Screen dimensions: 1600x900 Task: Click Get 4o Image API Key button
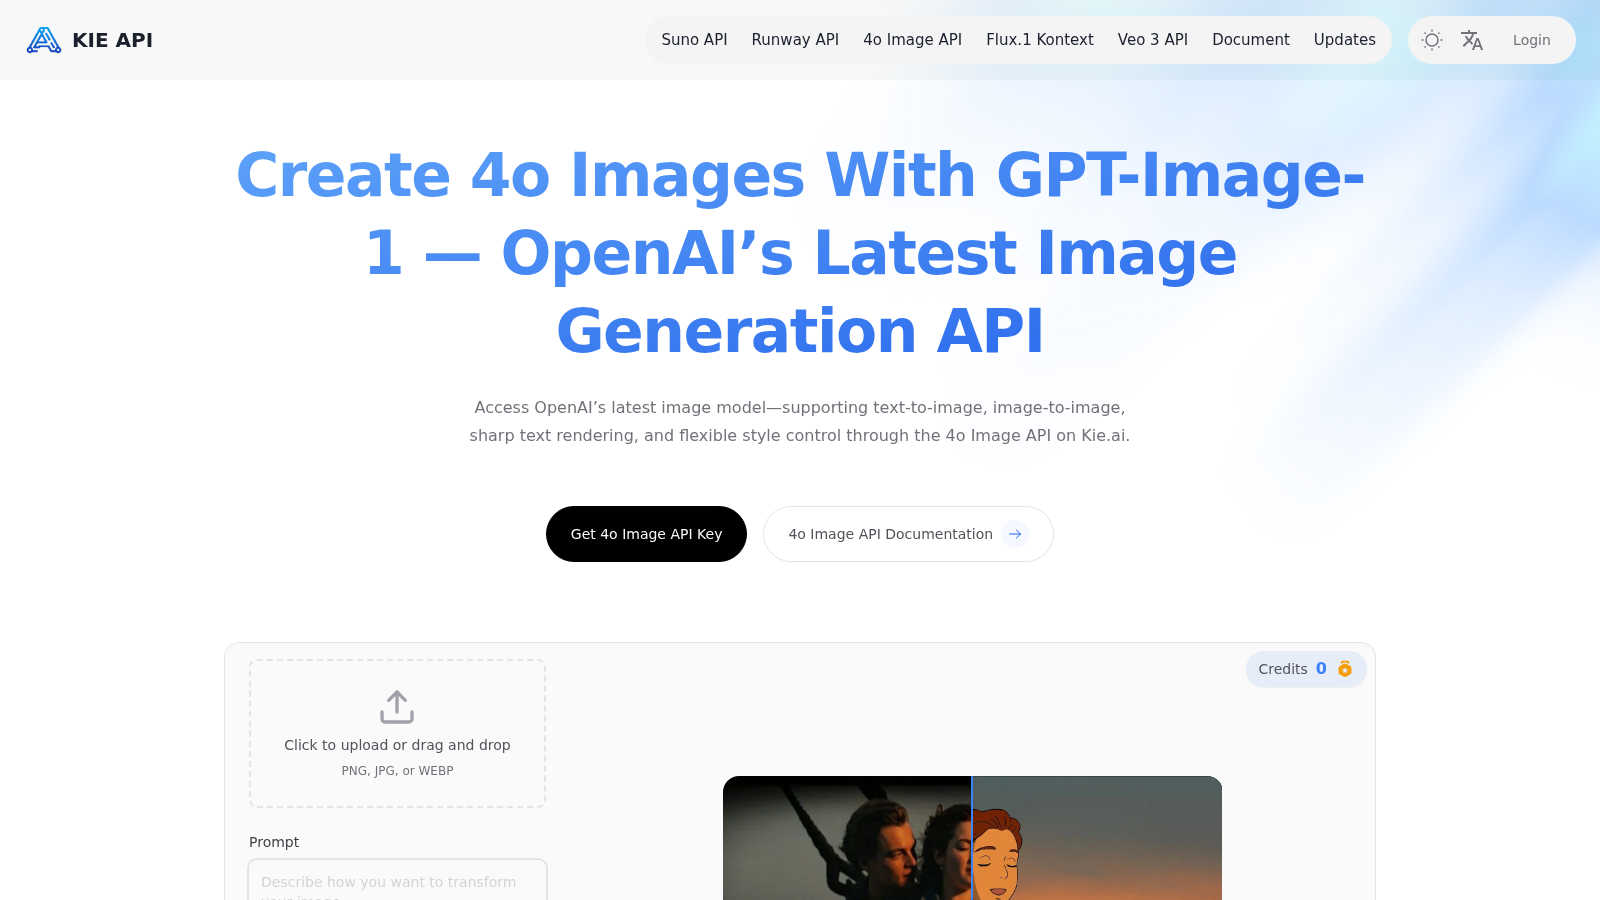[646, 534]
